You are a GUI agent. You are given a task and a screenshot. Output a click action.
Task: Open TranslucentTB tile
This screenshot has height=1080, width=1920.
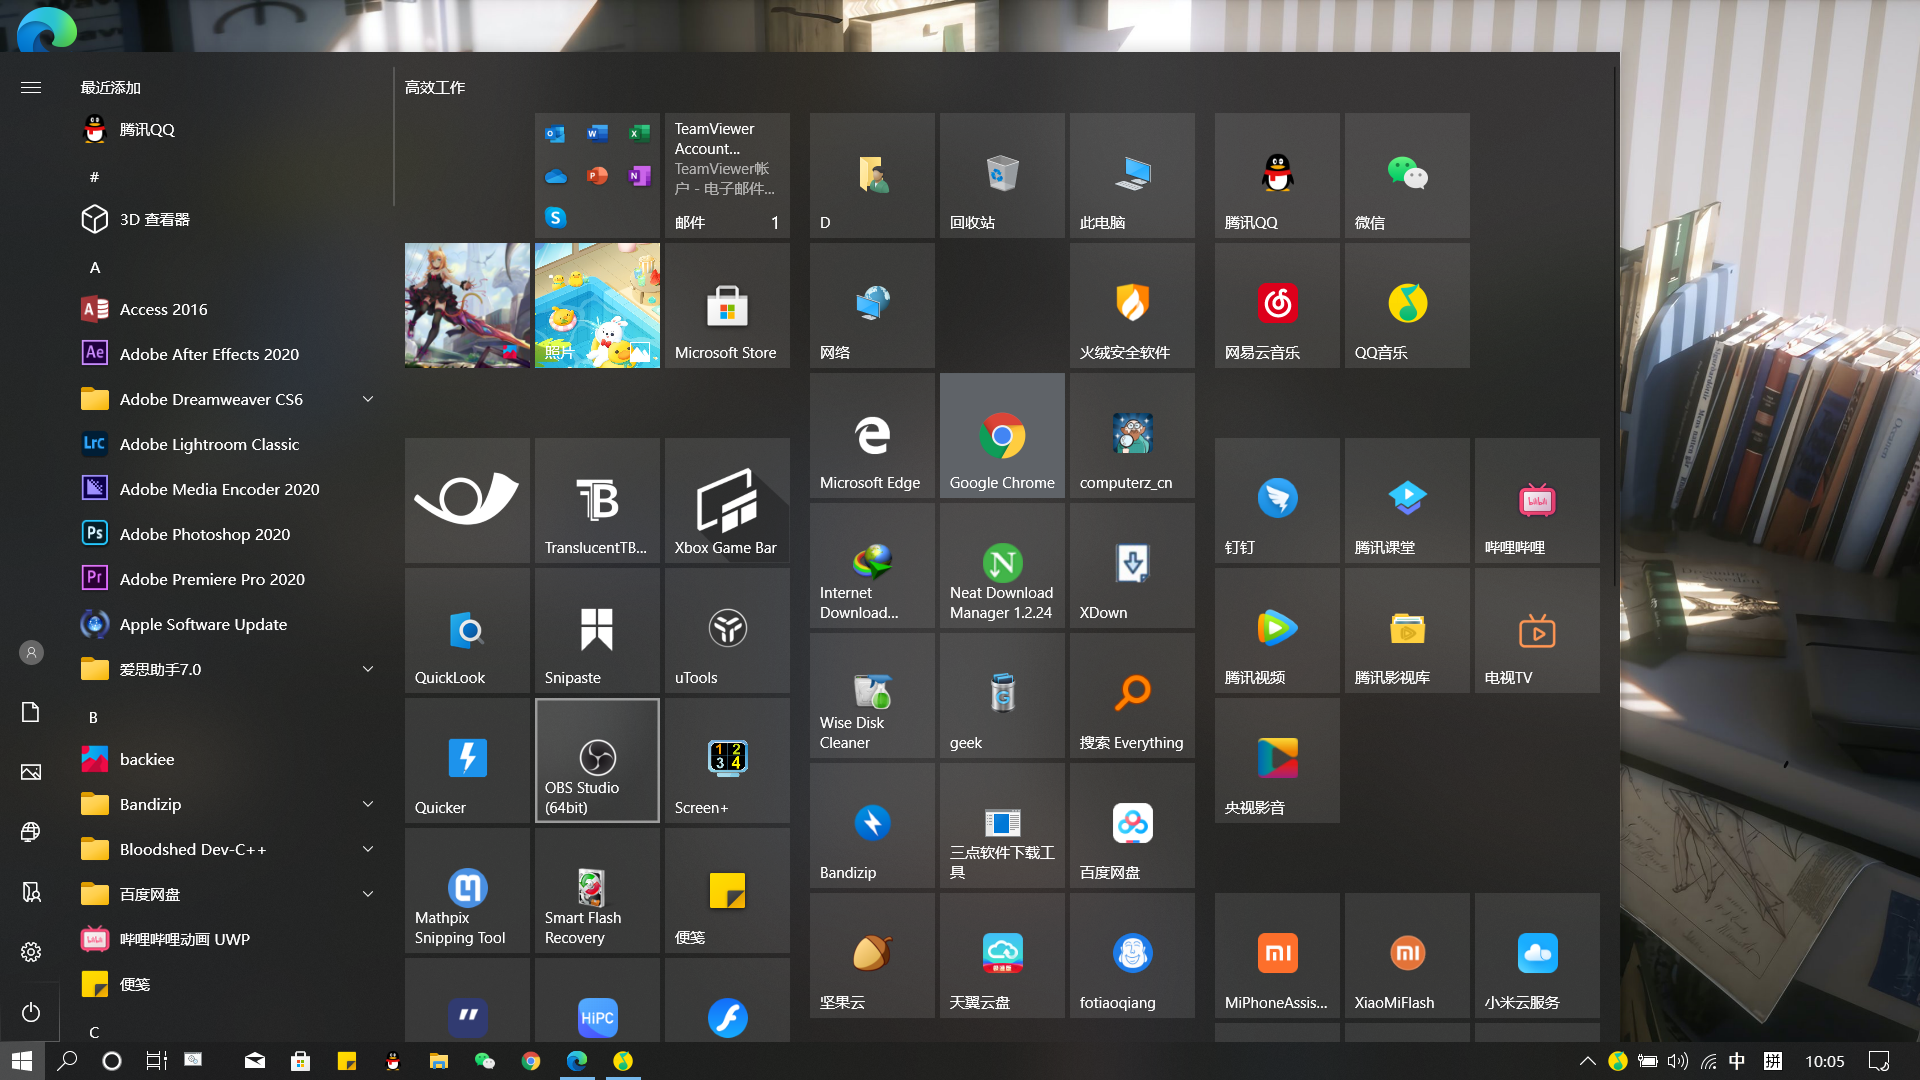[597, 500]
